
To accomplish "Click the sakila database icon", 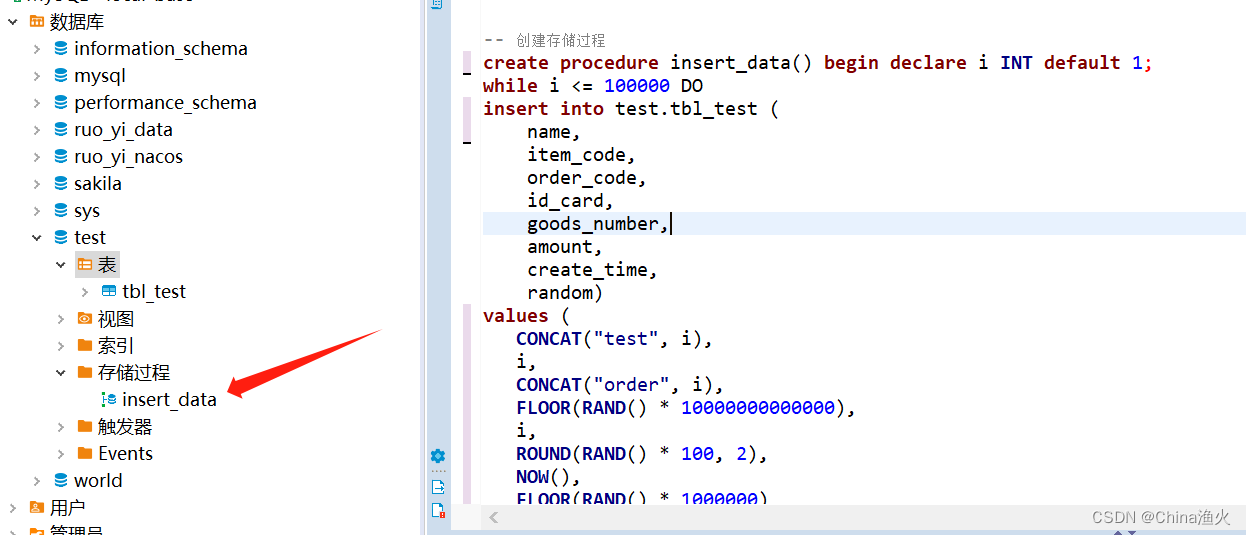I will pos(61,183).
